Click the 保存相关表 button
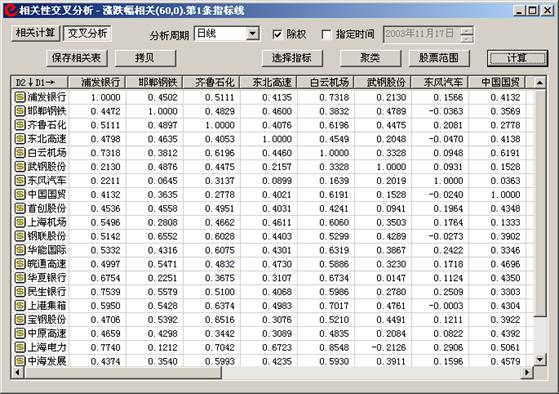This screenshot has width=559, height=394. click(x=77, y=58)
